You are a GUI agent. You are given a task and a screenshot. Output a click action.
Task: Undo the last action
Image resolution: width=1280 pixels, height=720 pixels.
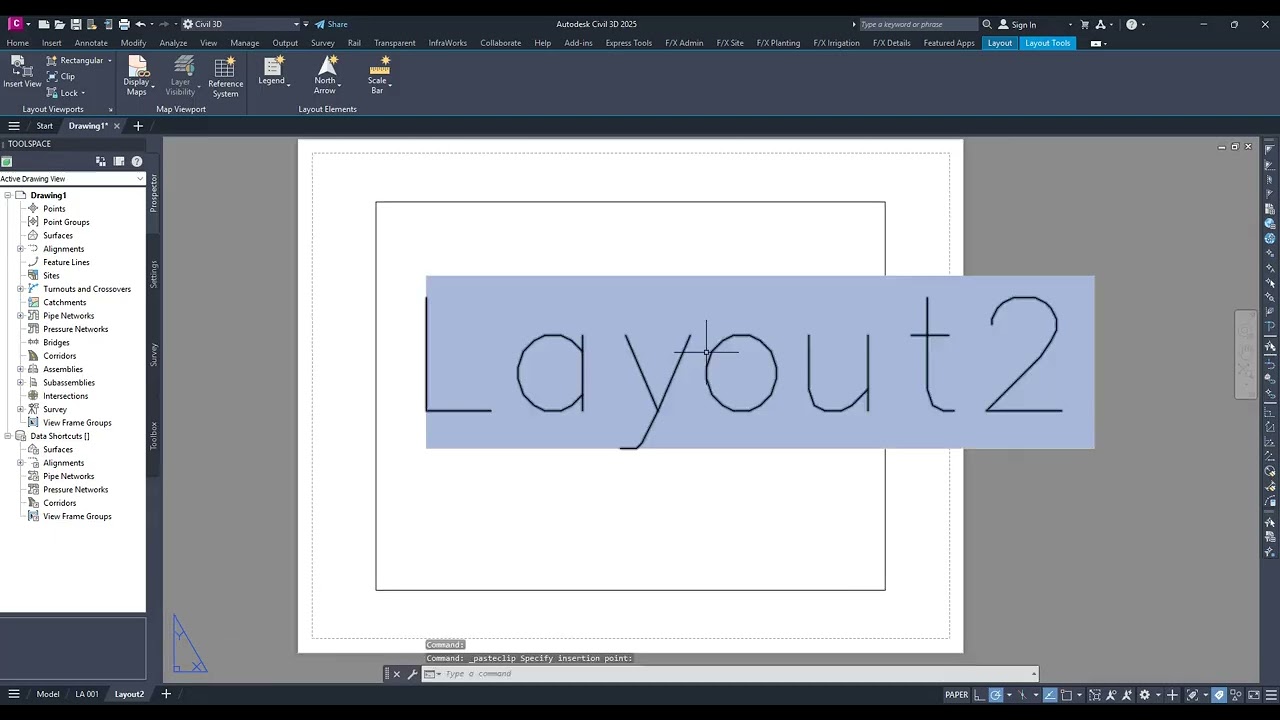coord(140,24)
